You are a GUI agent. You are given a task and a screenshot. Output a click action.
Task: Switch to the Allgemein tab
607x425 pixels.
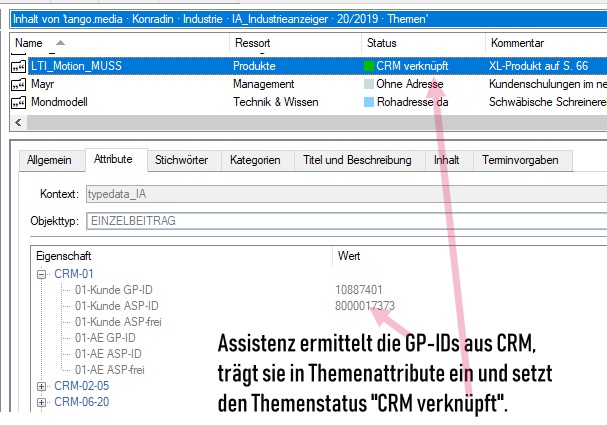click(x=48, y=161)
